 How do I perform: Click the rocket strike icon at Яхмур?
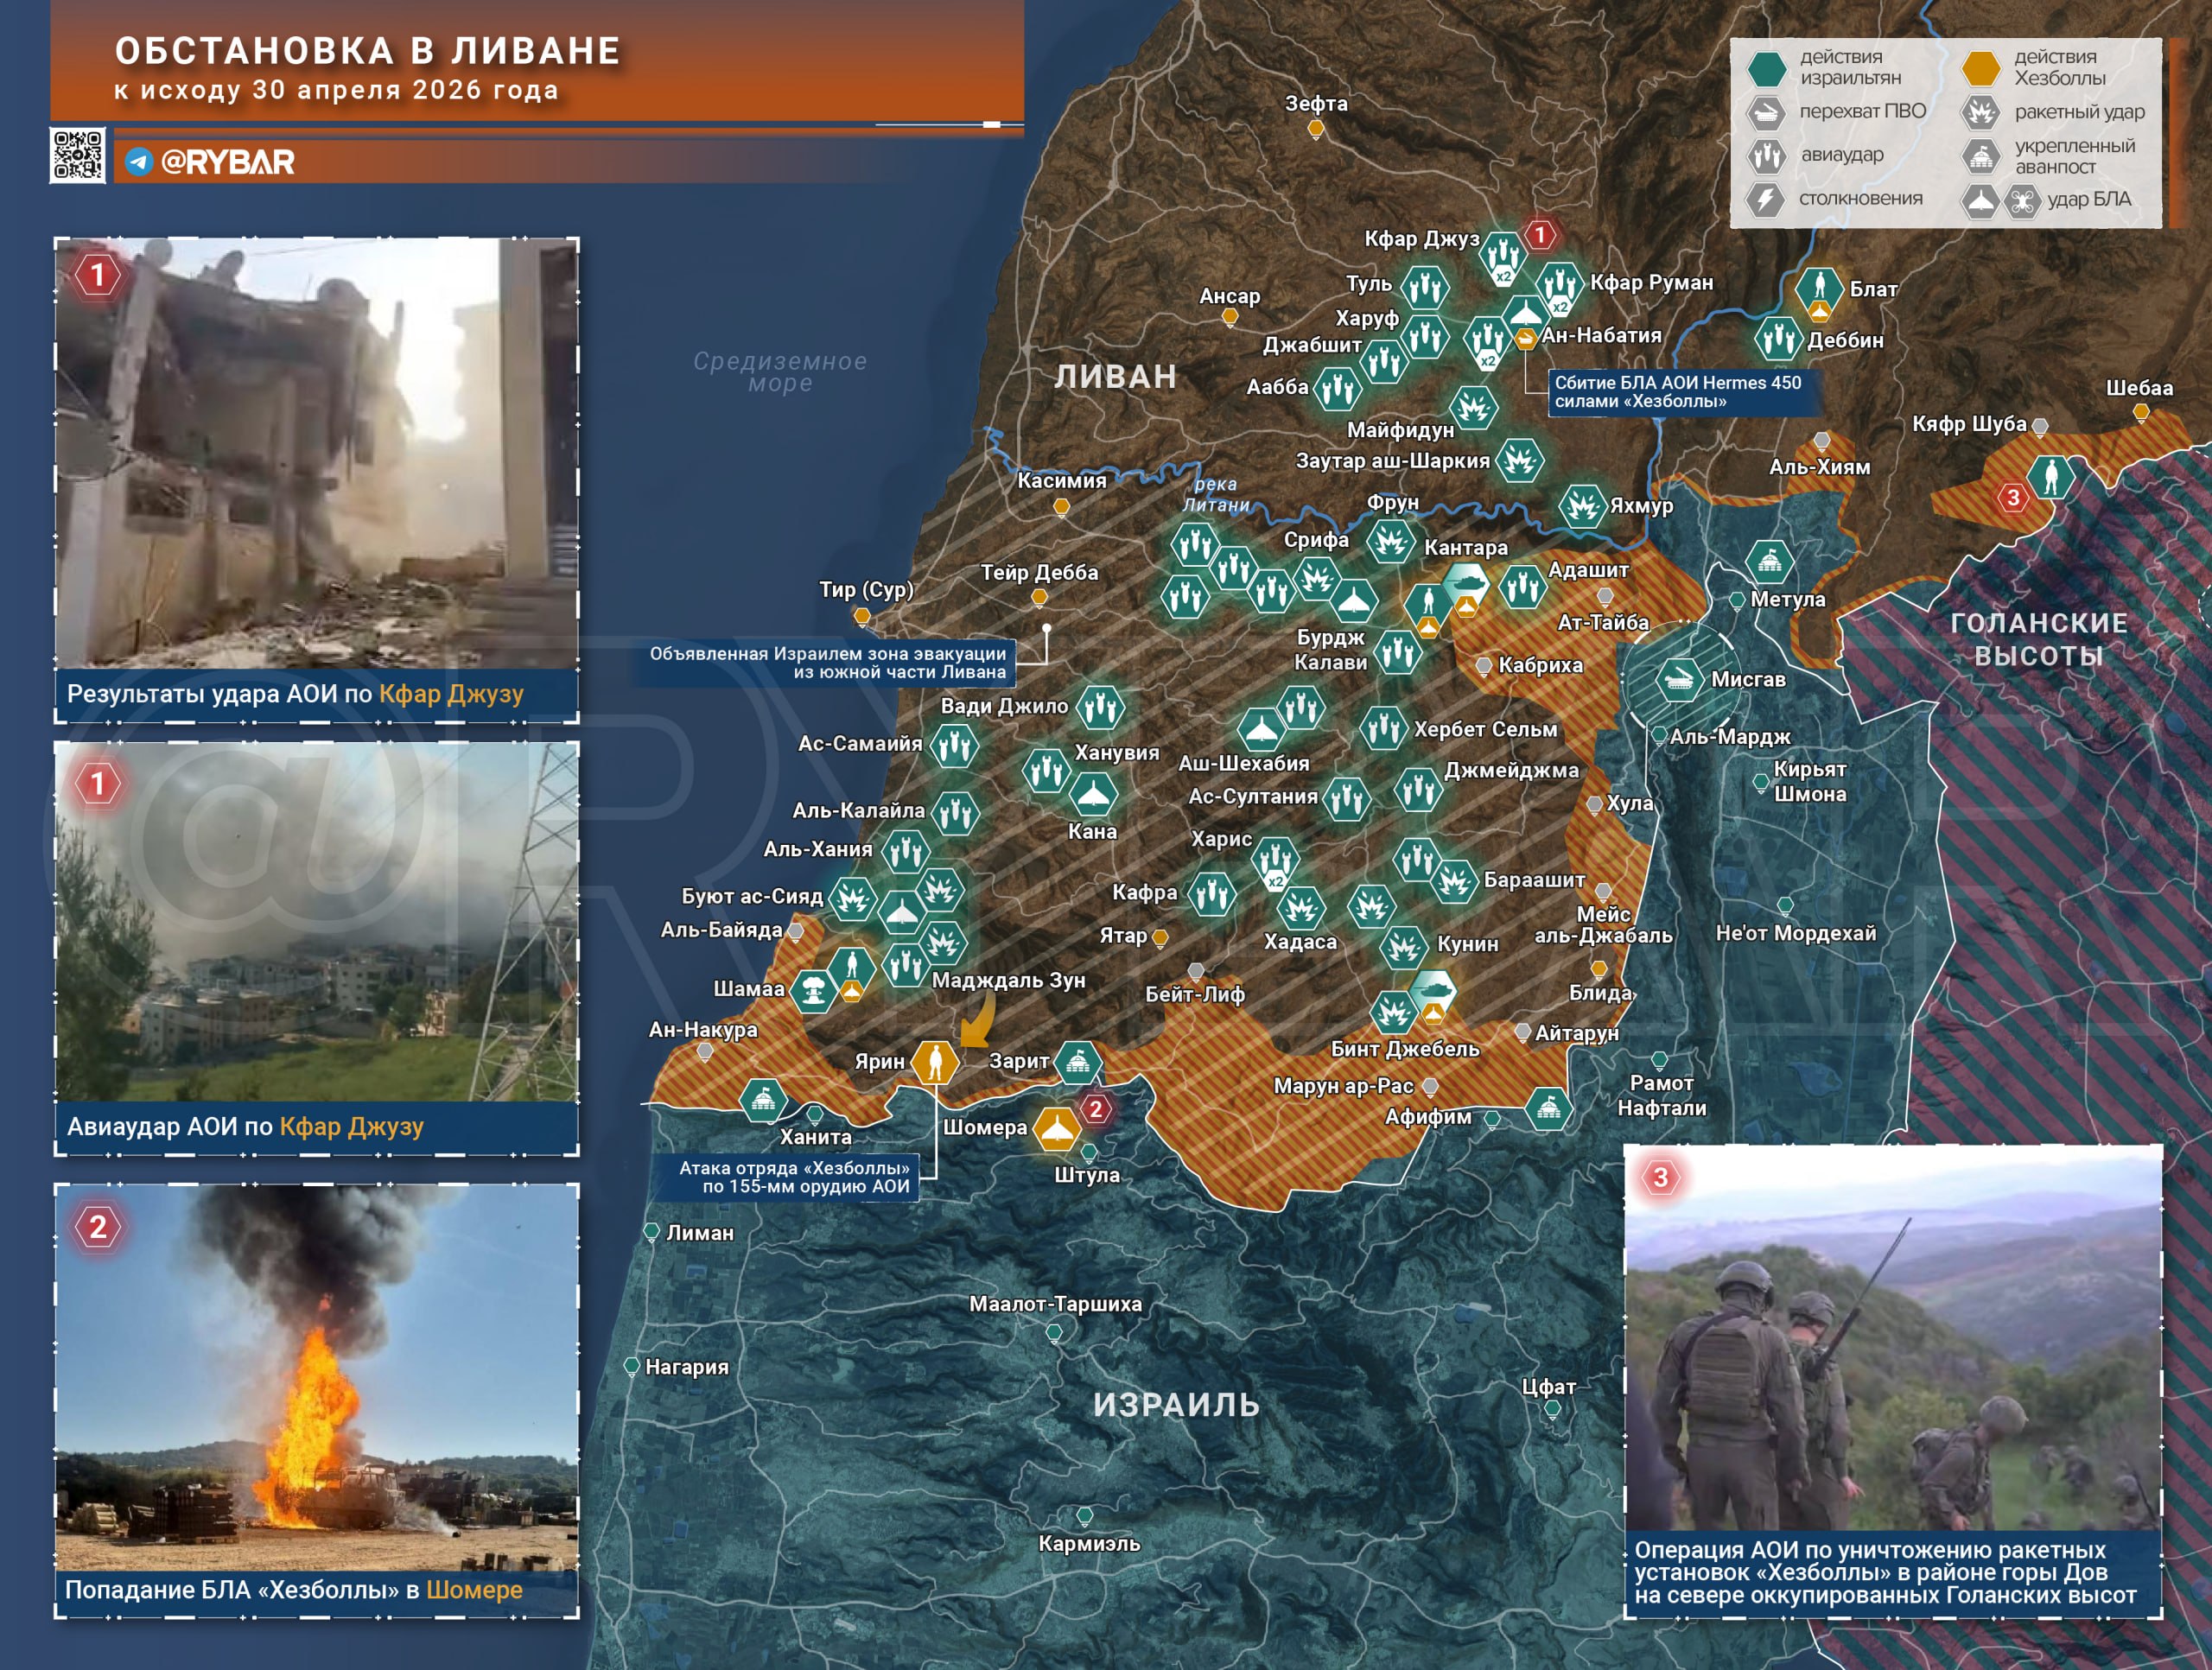pos(1582,507)
